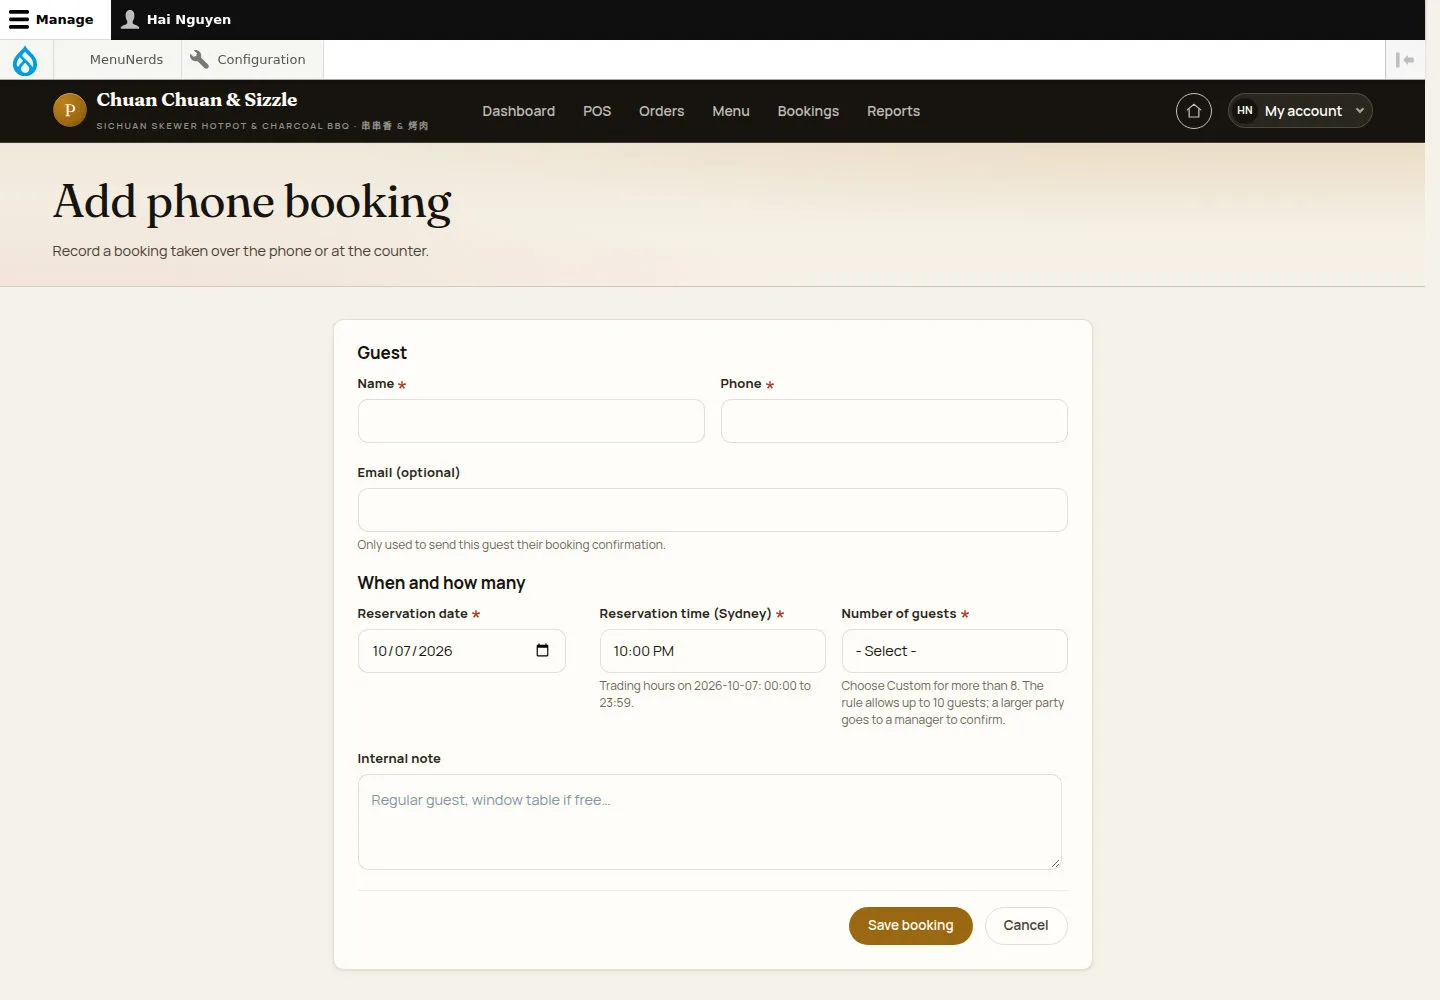Collapse the admin toolbar orientation arrow
The height and width of the screenshot is (1000, 1440).
[x=1405, y=60]
